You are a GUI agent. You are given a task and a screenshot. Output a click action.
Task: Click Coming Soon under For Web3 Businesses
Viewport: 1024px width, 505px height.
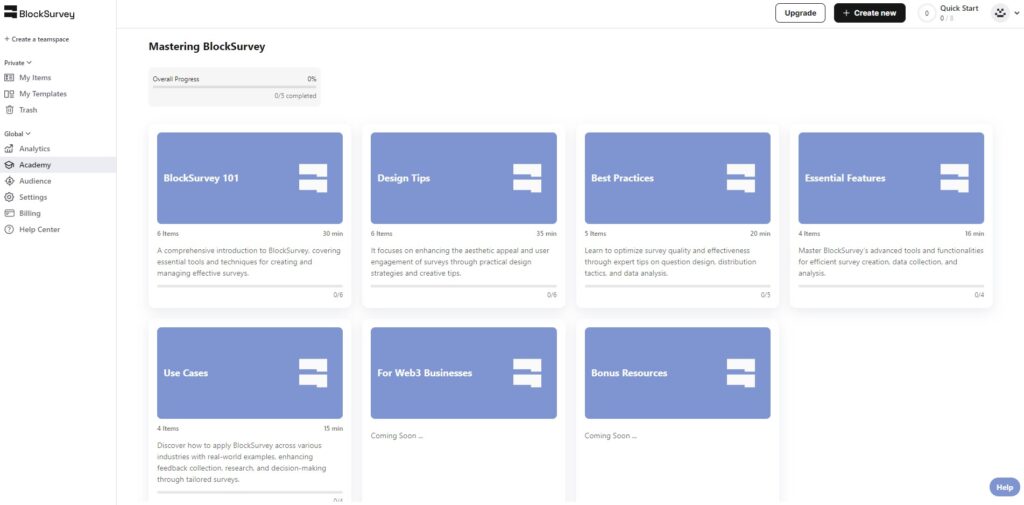point(397,436)
